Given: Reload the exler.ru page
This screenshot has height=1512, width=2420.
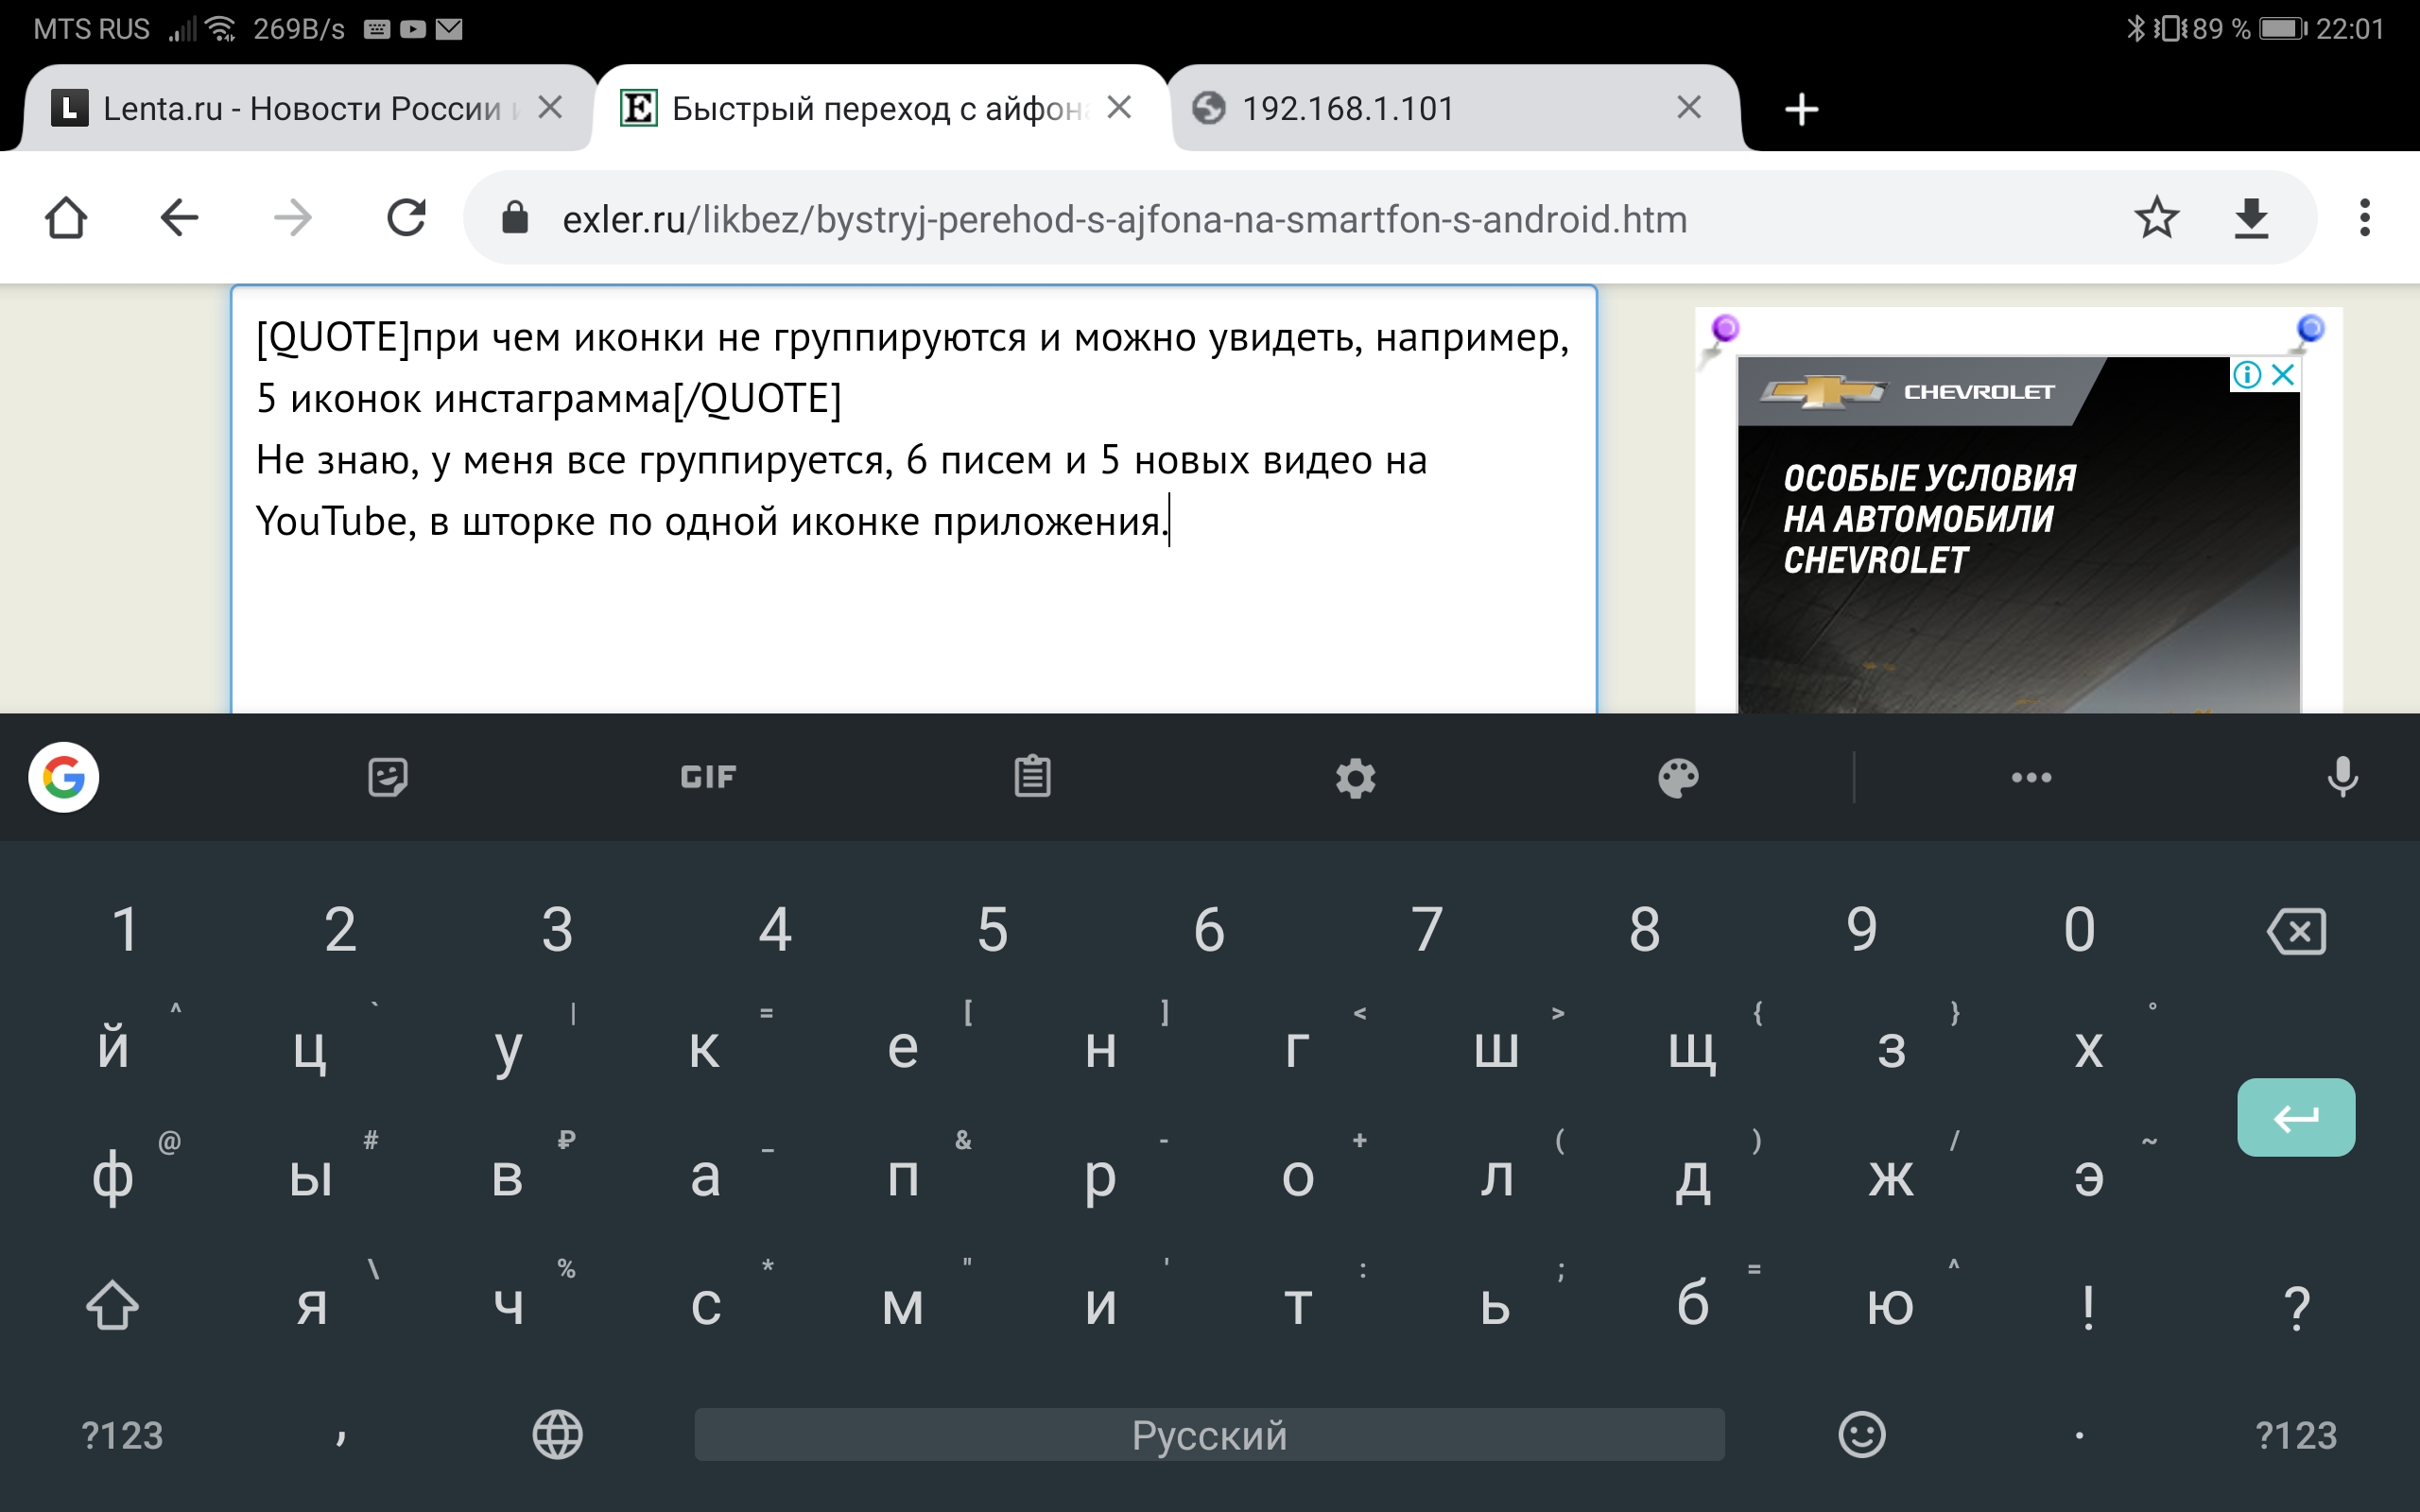Looking at the screenshot, I should pyautogui.click(x=406, y=218).
